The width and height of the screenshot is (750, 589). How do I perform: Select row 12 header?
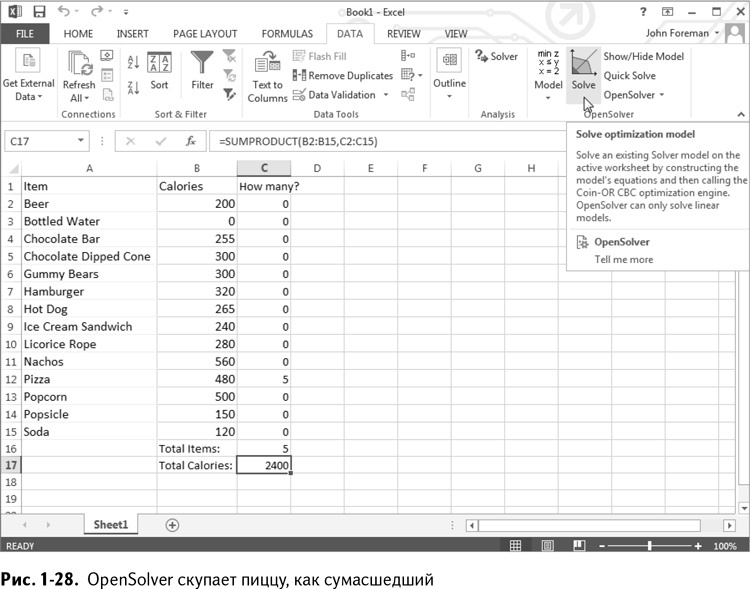11,379
